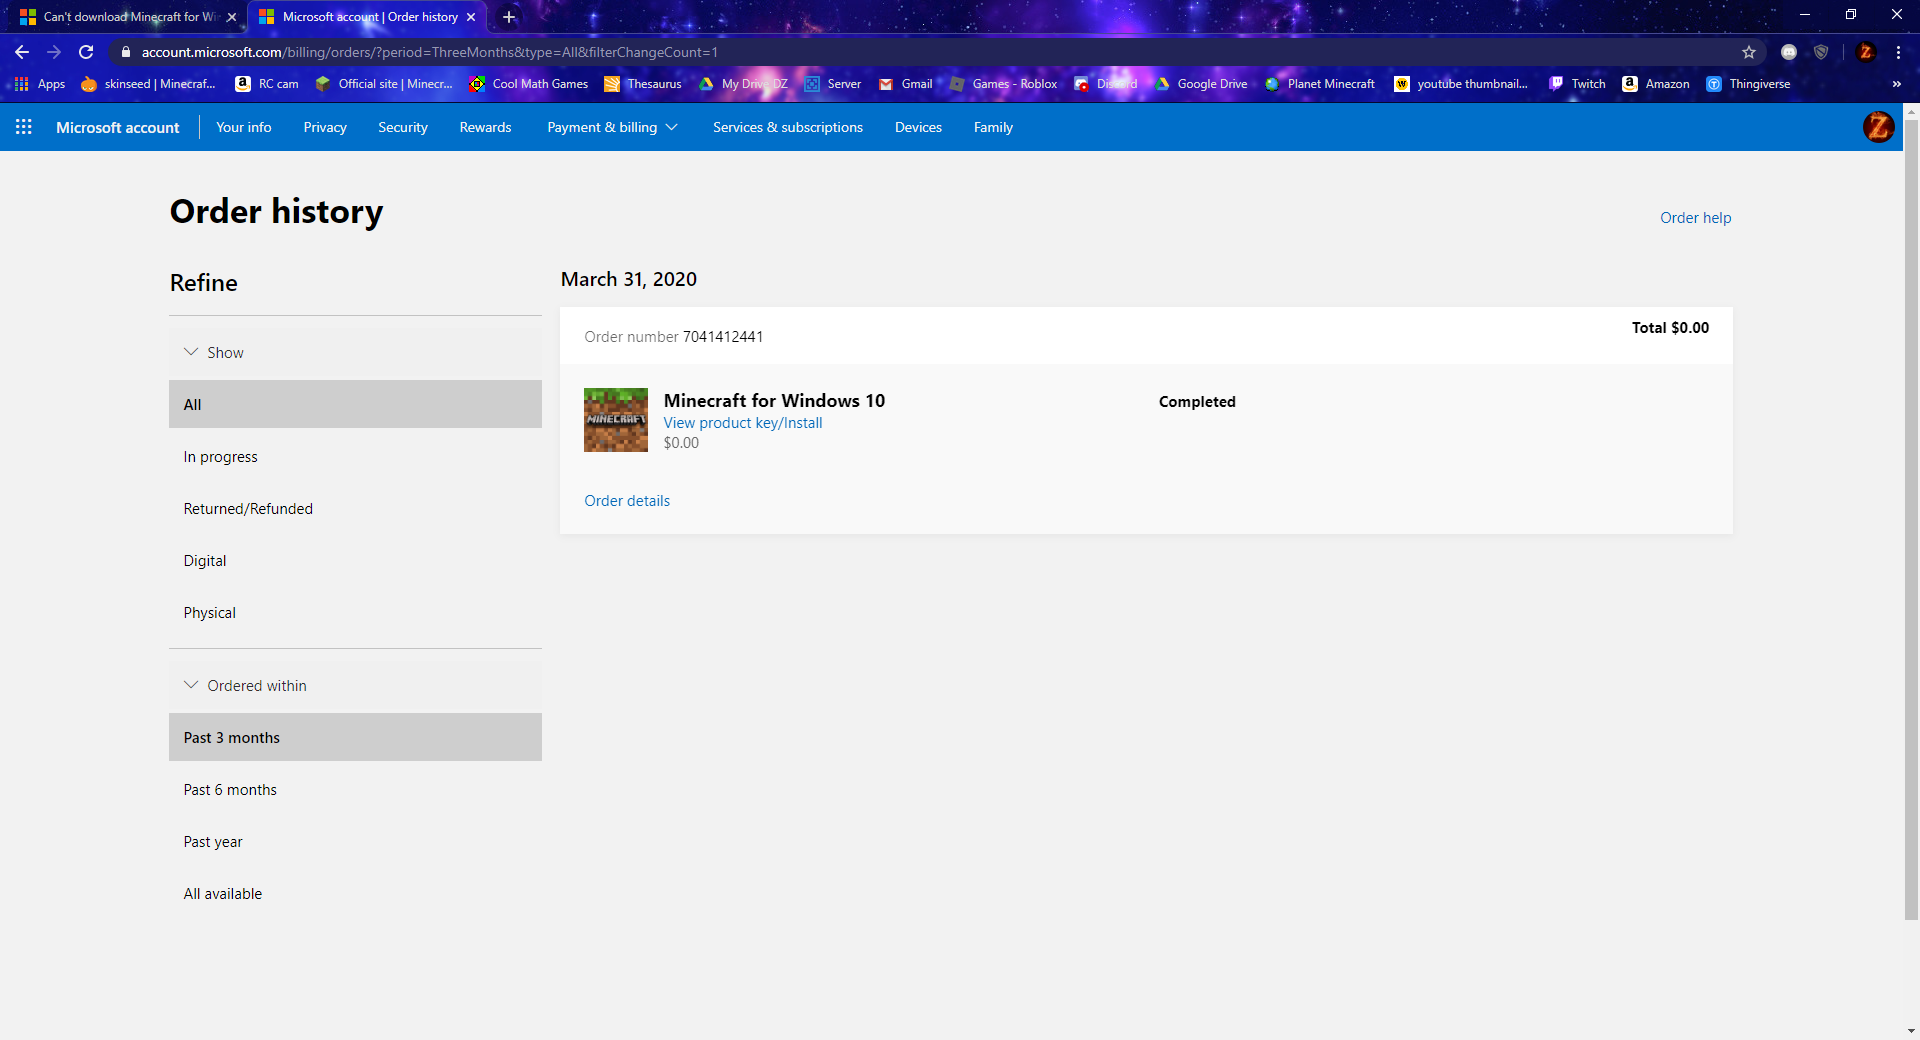The image size is (1920, 1040).
Task: Open the Twitch bookmark
Action: tap(1577, 84)
